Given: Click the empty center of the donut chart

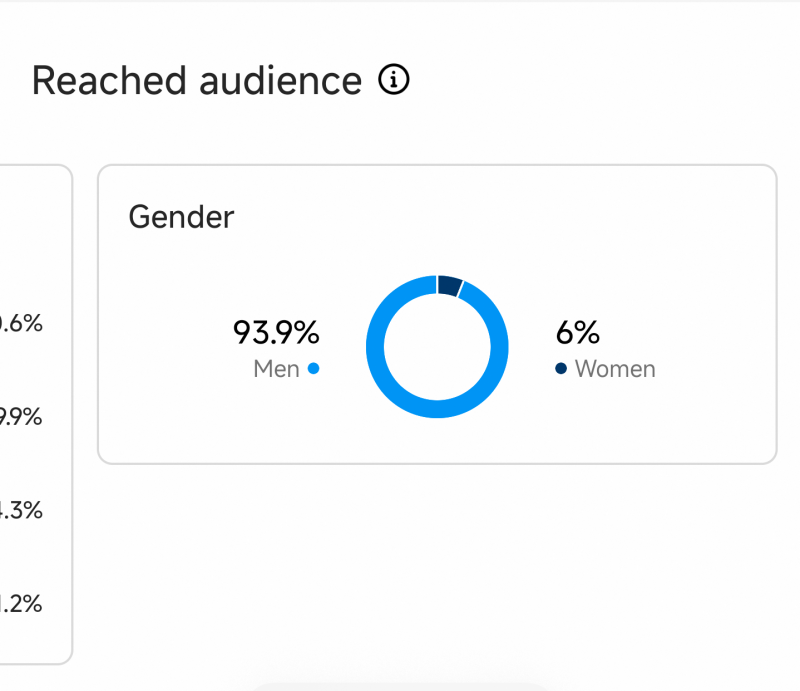Looking at the screenshot, I should (x=437, y=346).
